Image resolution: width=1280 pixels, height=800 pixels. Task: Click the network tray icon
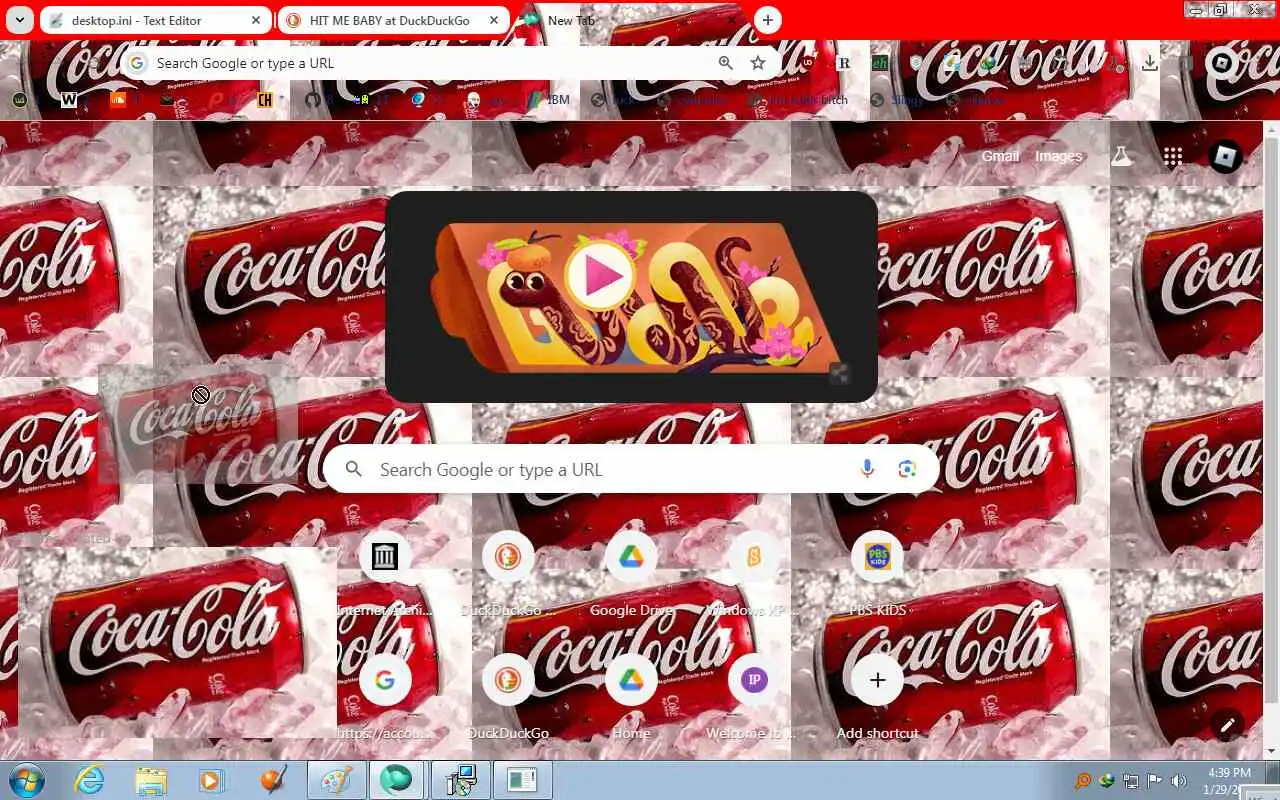pos(1131,781)
